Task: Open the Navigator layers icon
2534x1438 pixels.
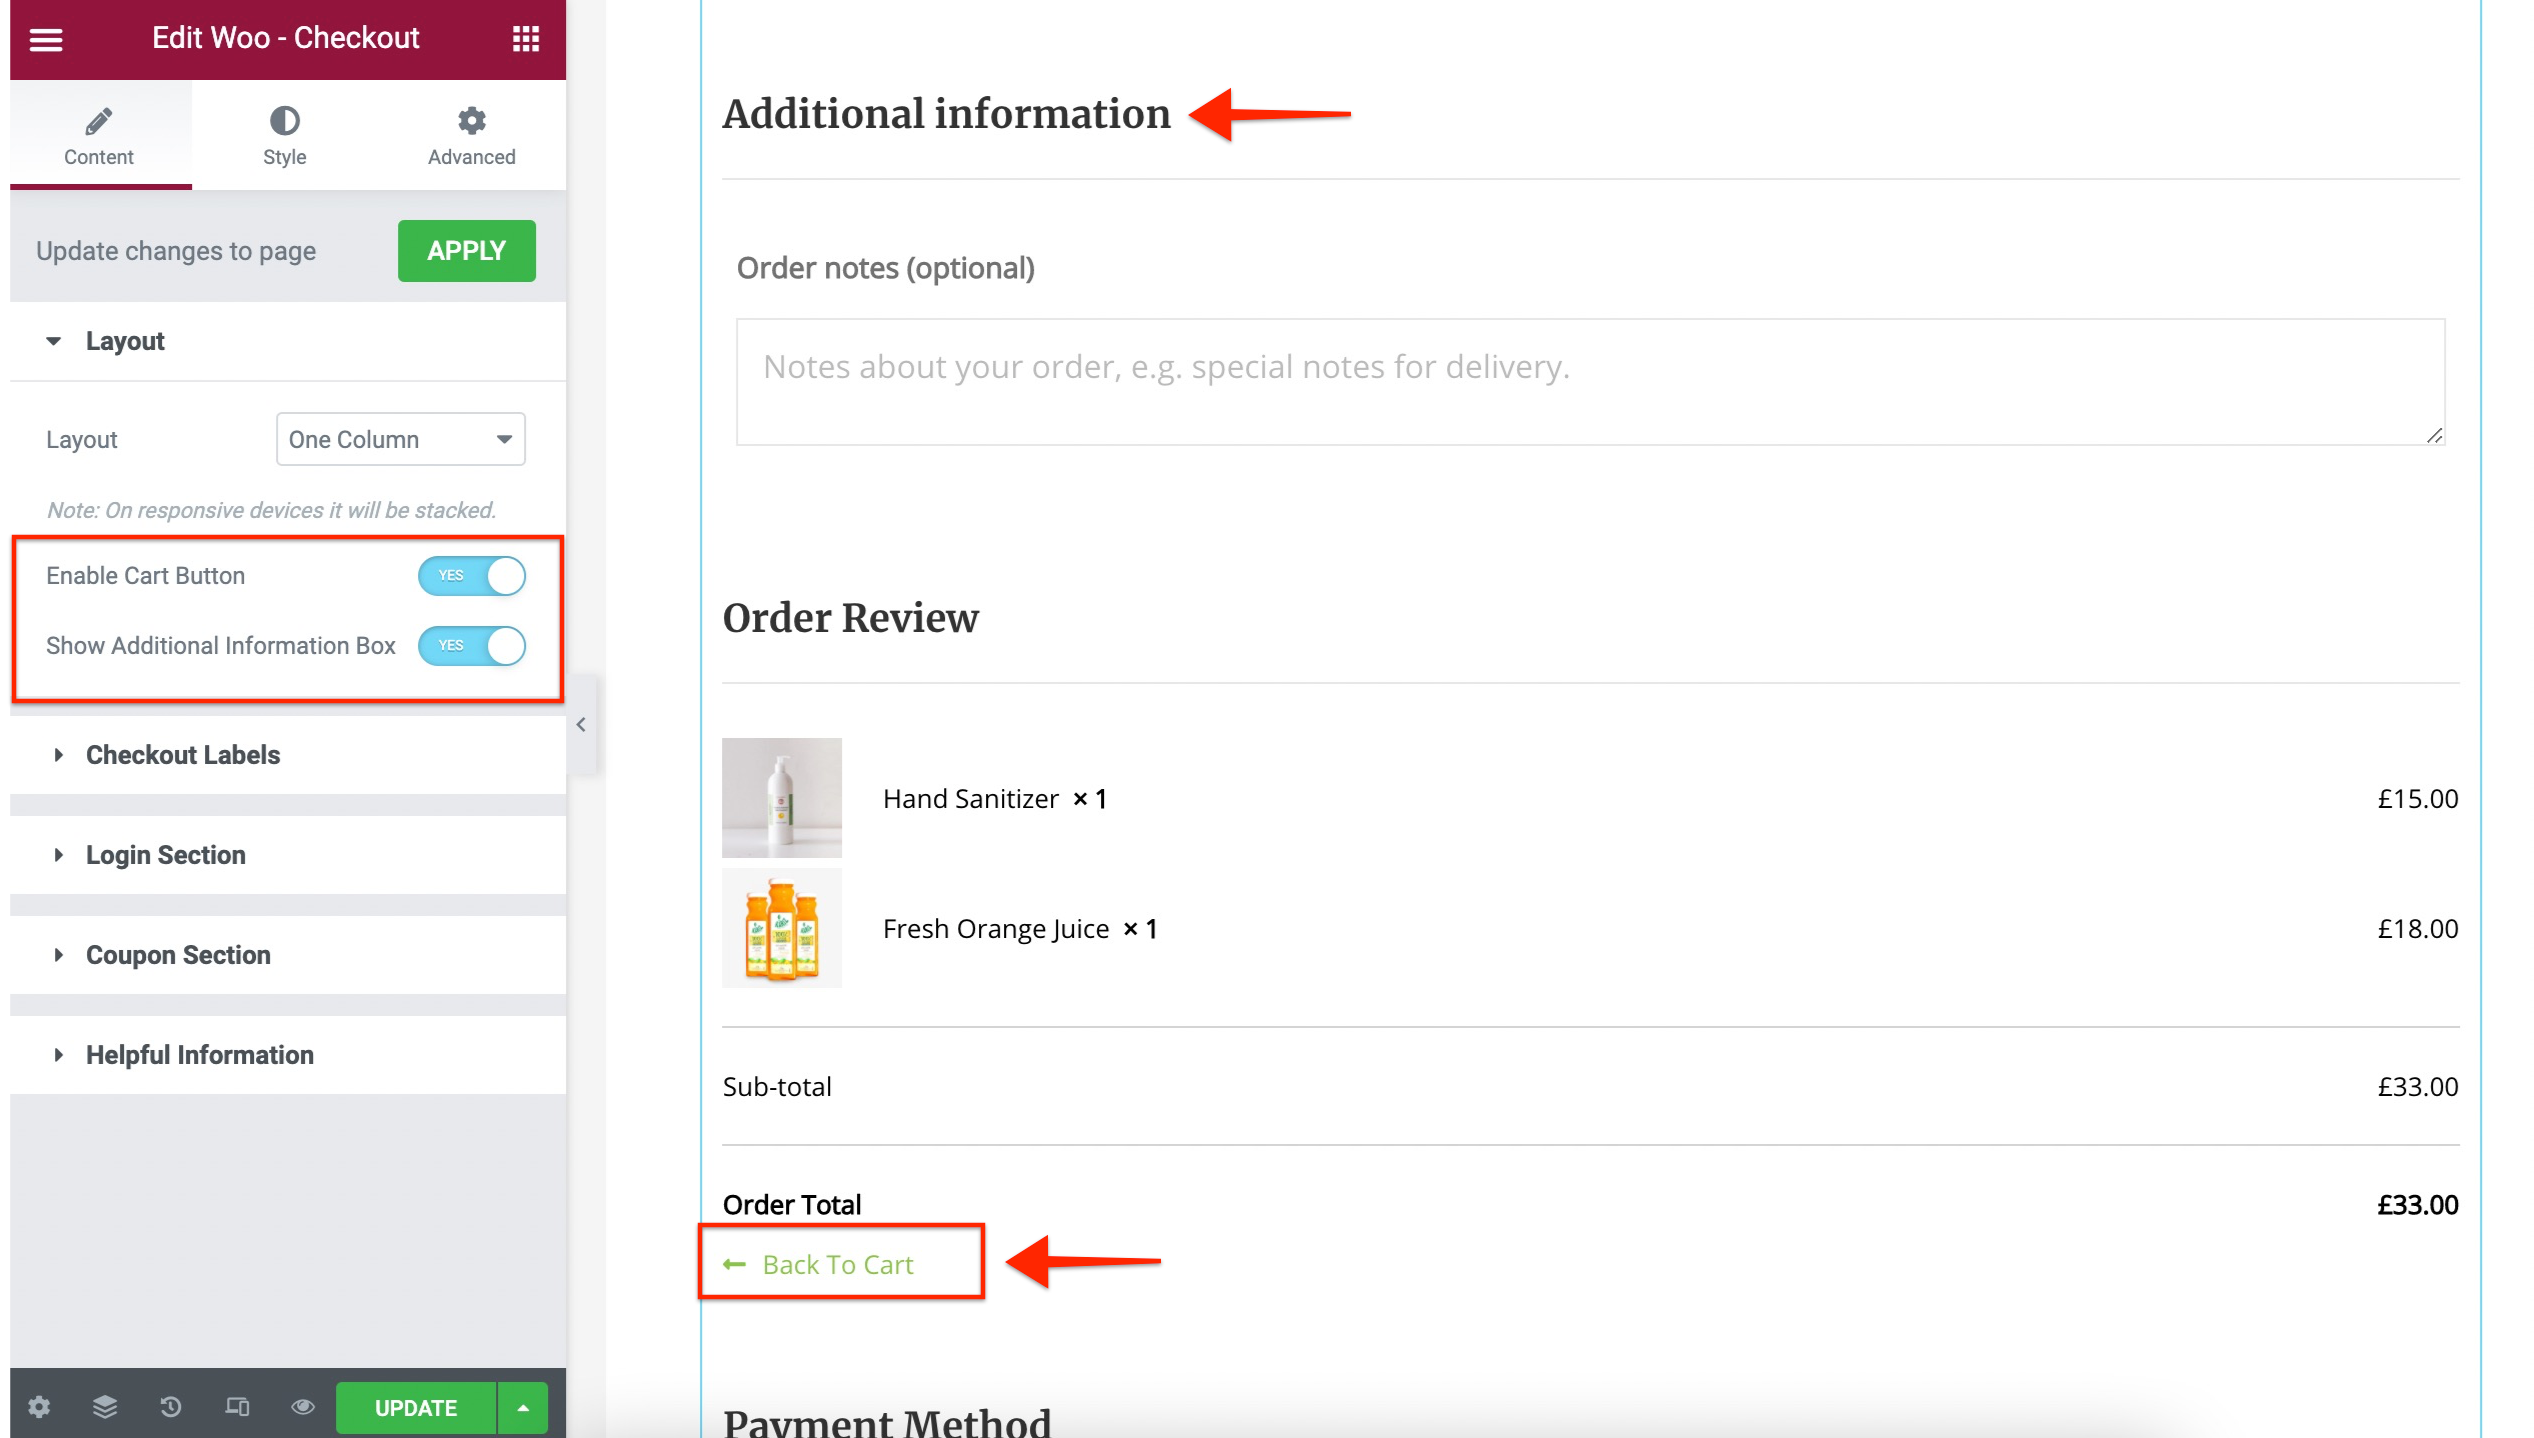Action: pos(105,1407)
